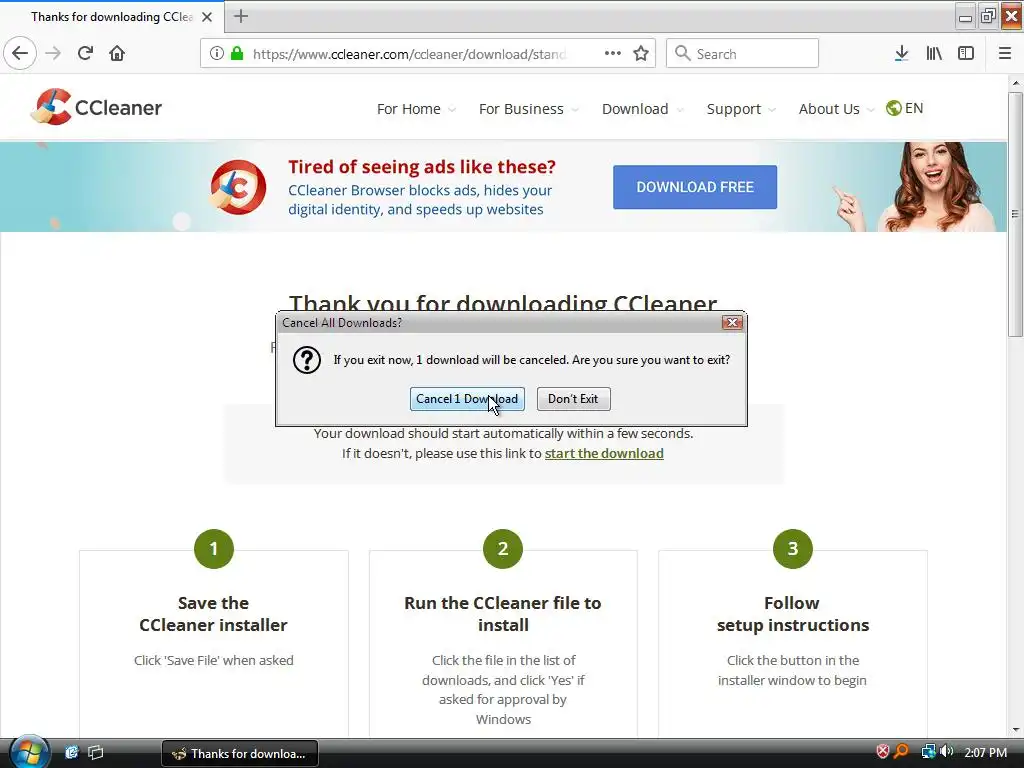Show site information icon in address bar
This screenshot has height=768, width=1024.
216,54
